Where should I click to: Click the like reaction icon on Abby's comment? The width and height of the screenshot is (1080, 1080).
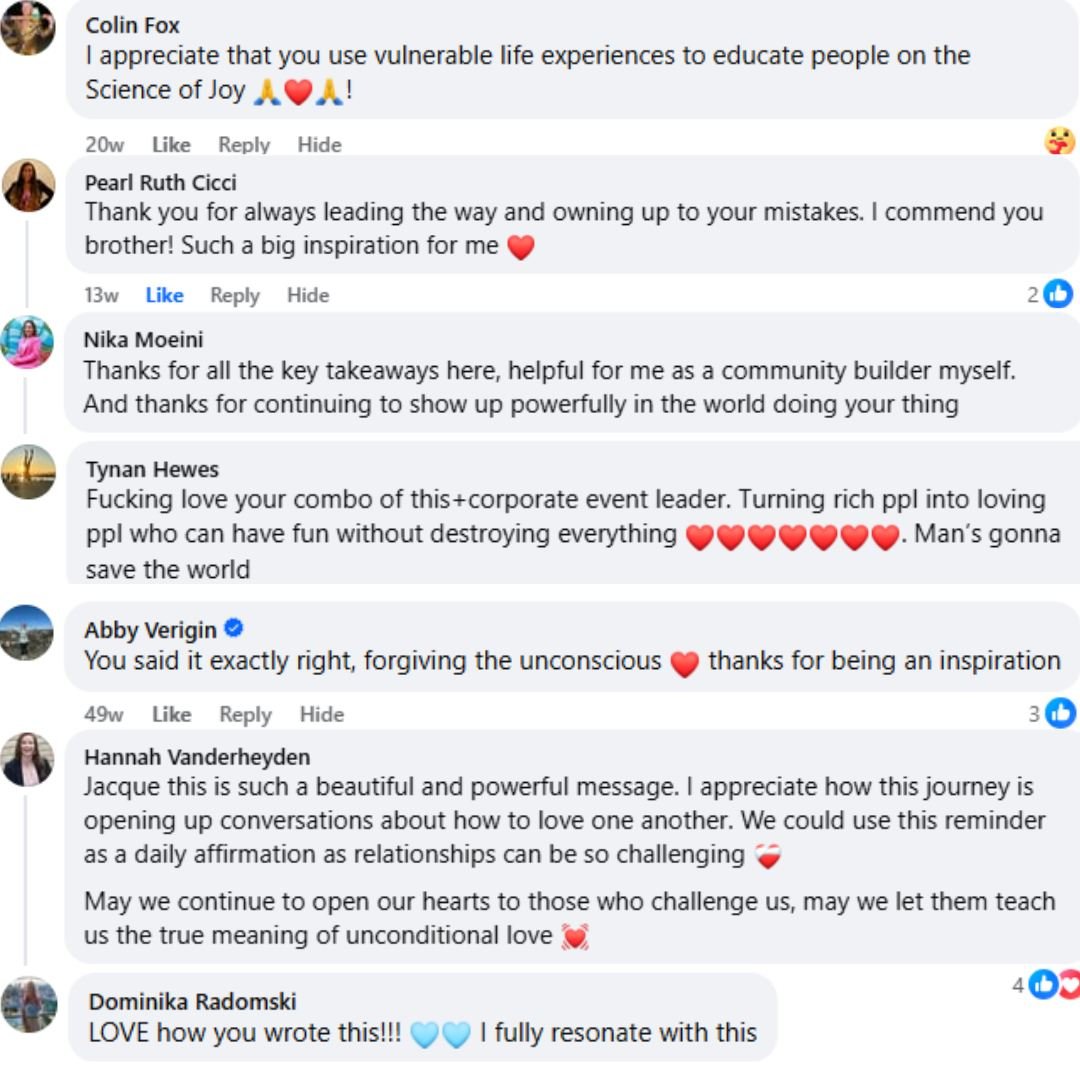tap(1059, 713)
